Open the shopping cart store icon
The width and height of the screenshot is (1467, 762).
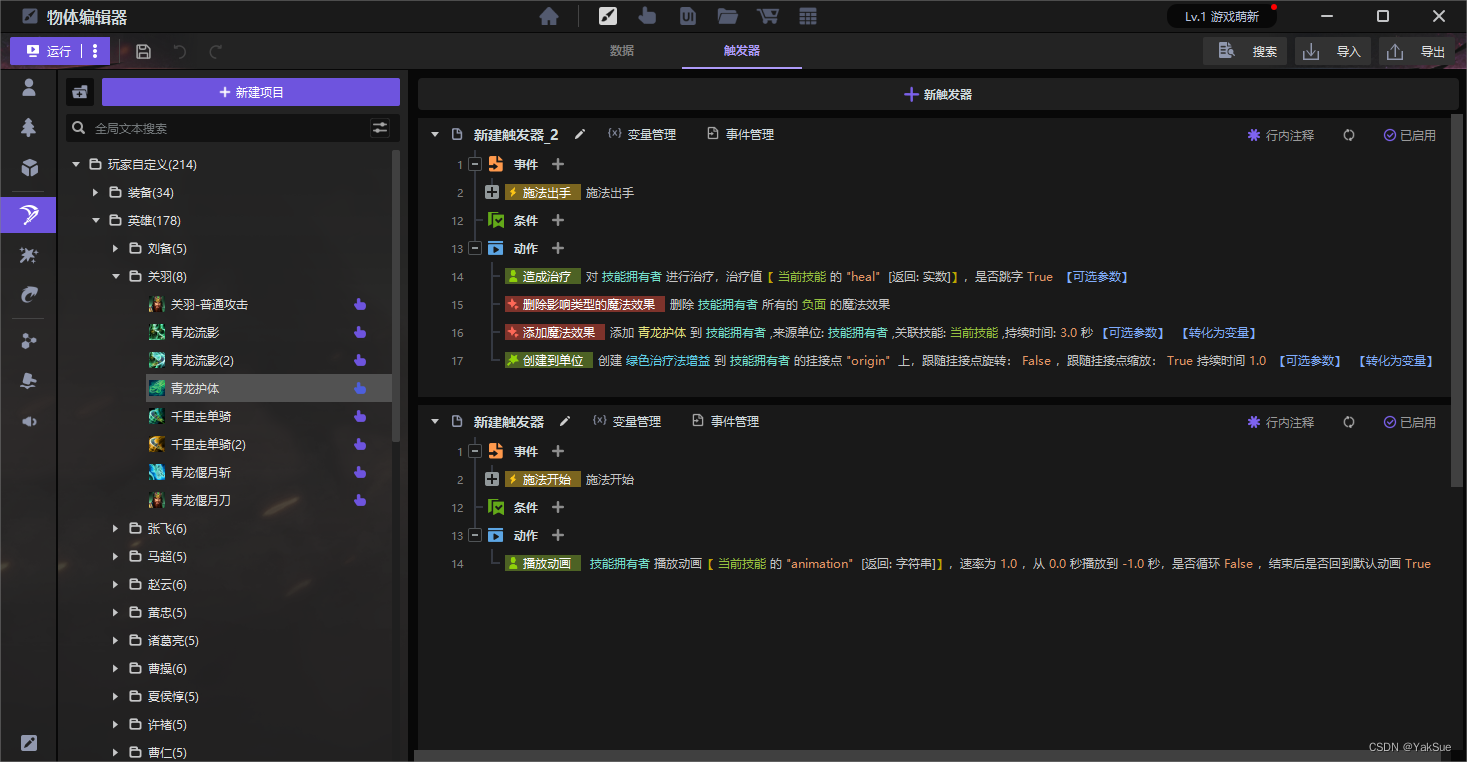pyautogui.click(x=768, y=16)
